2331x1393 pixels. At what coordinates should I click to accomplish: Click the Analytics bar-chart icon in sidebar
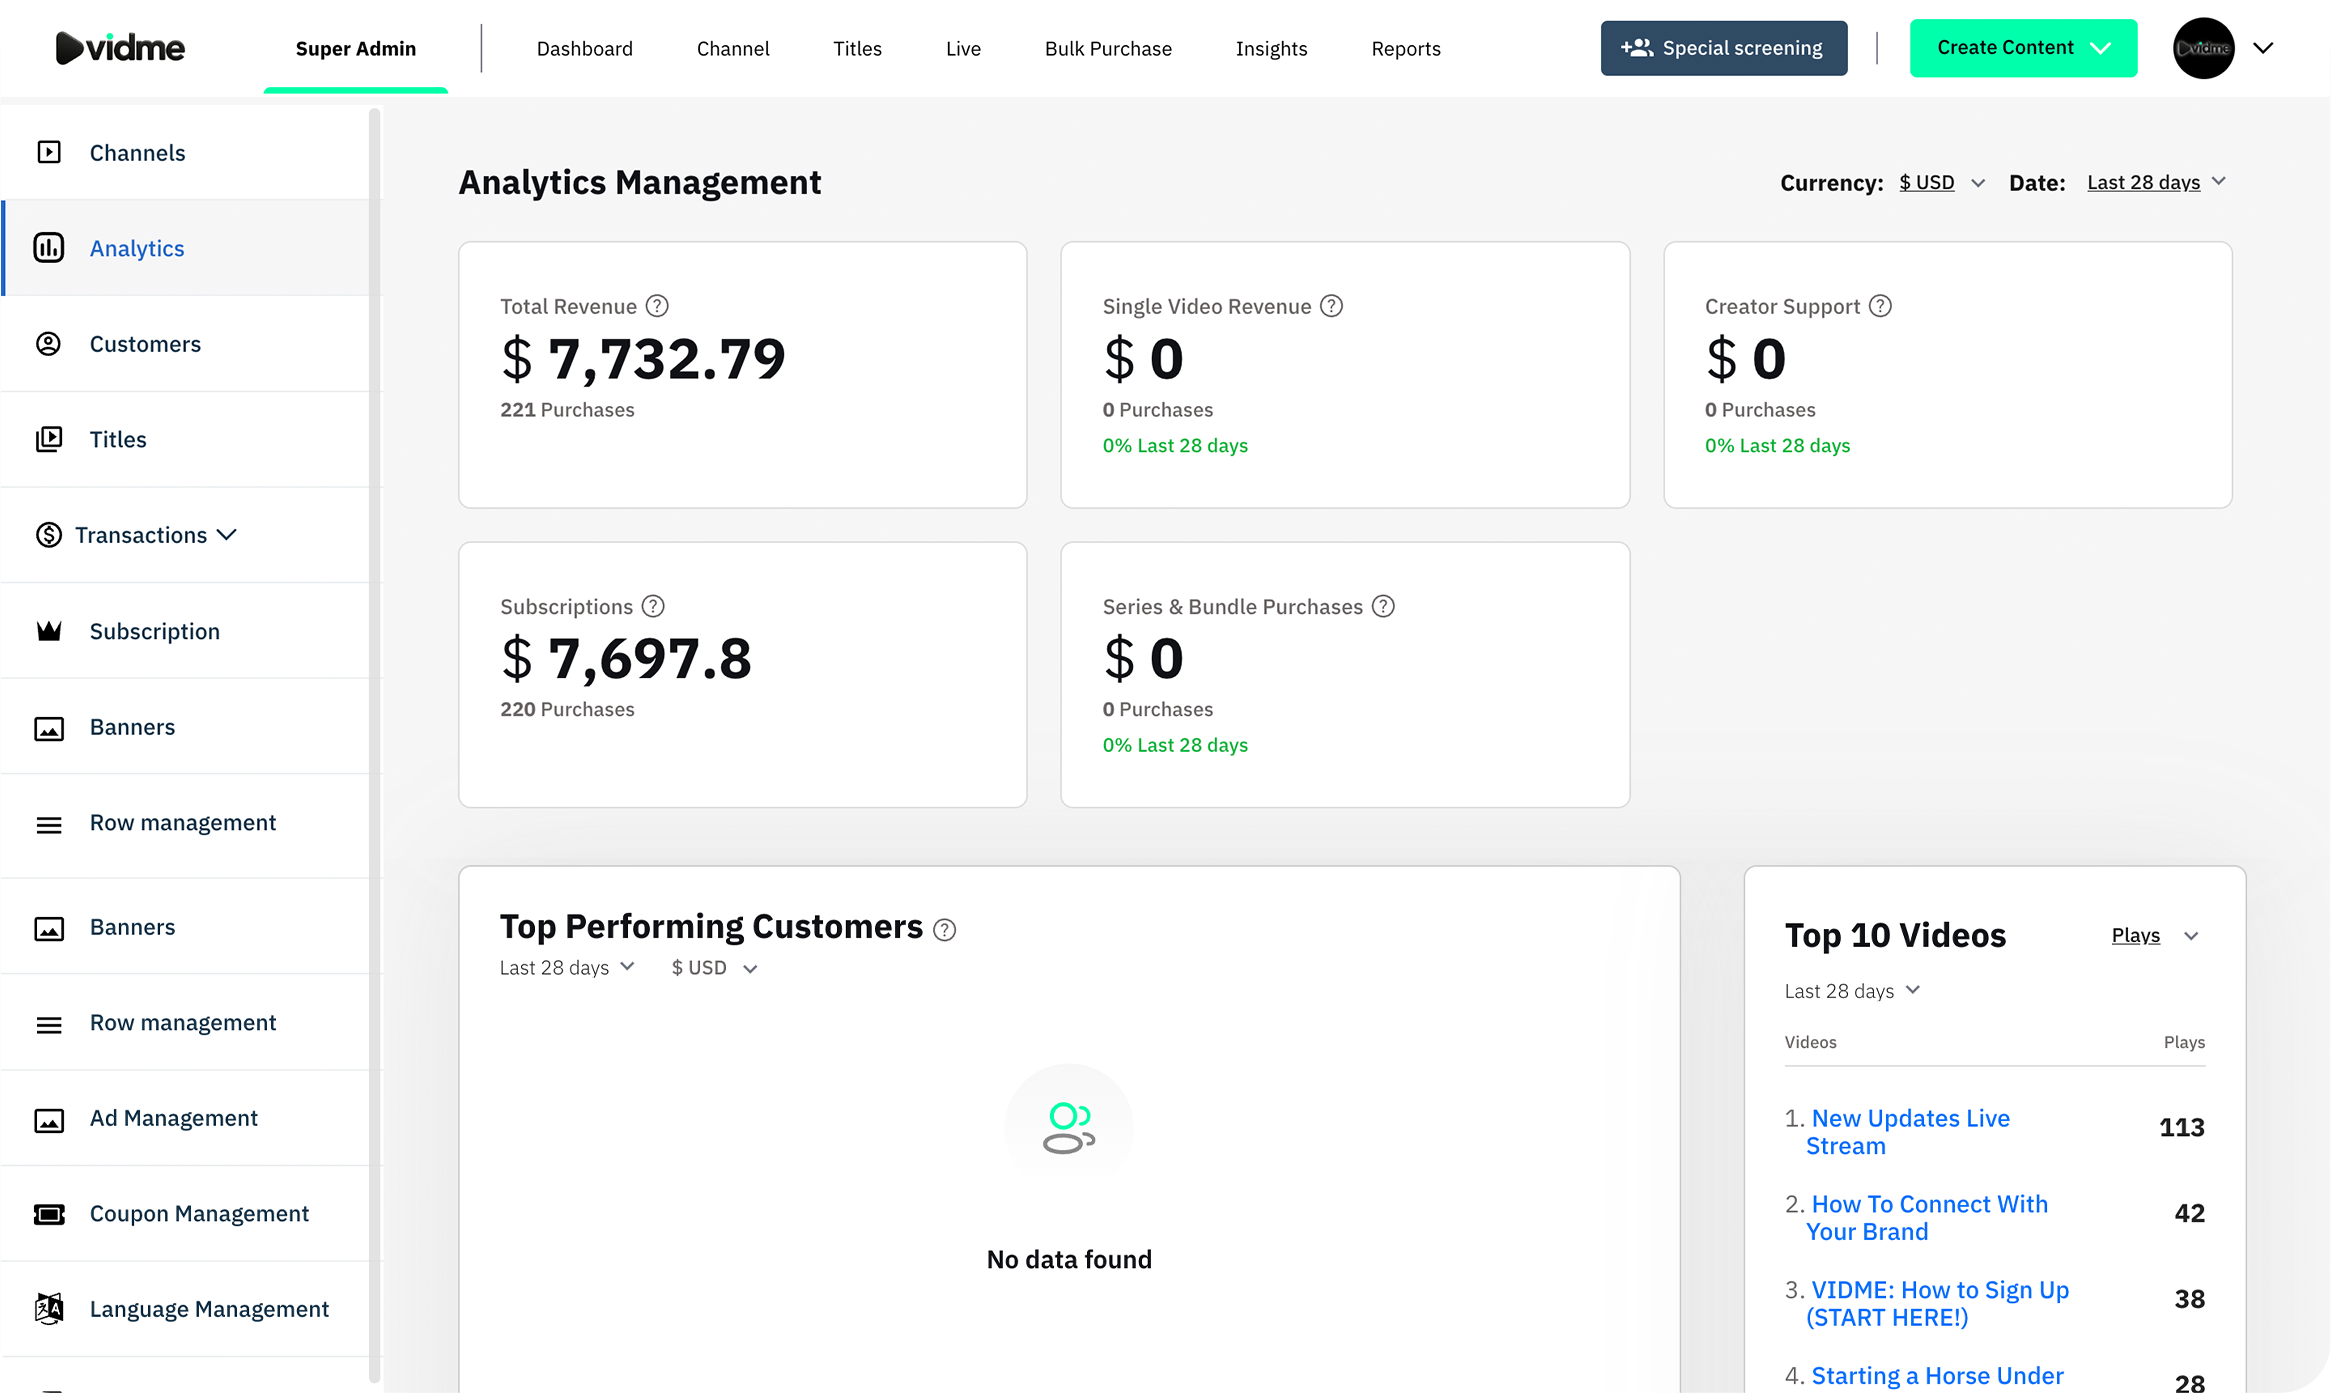(x=49, y=248)
